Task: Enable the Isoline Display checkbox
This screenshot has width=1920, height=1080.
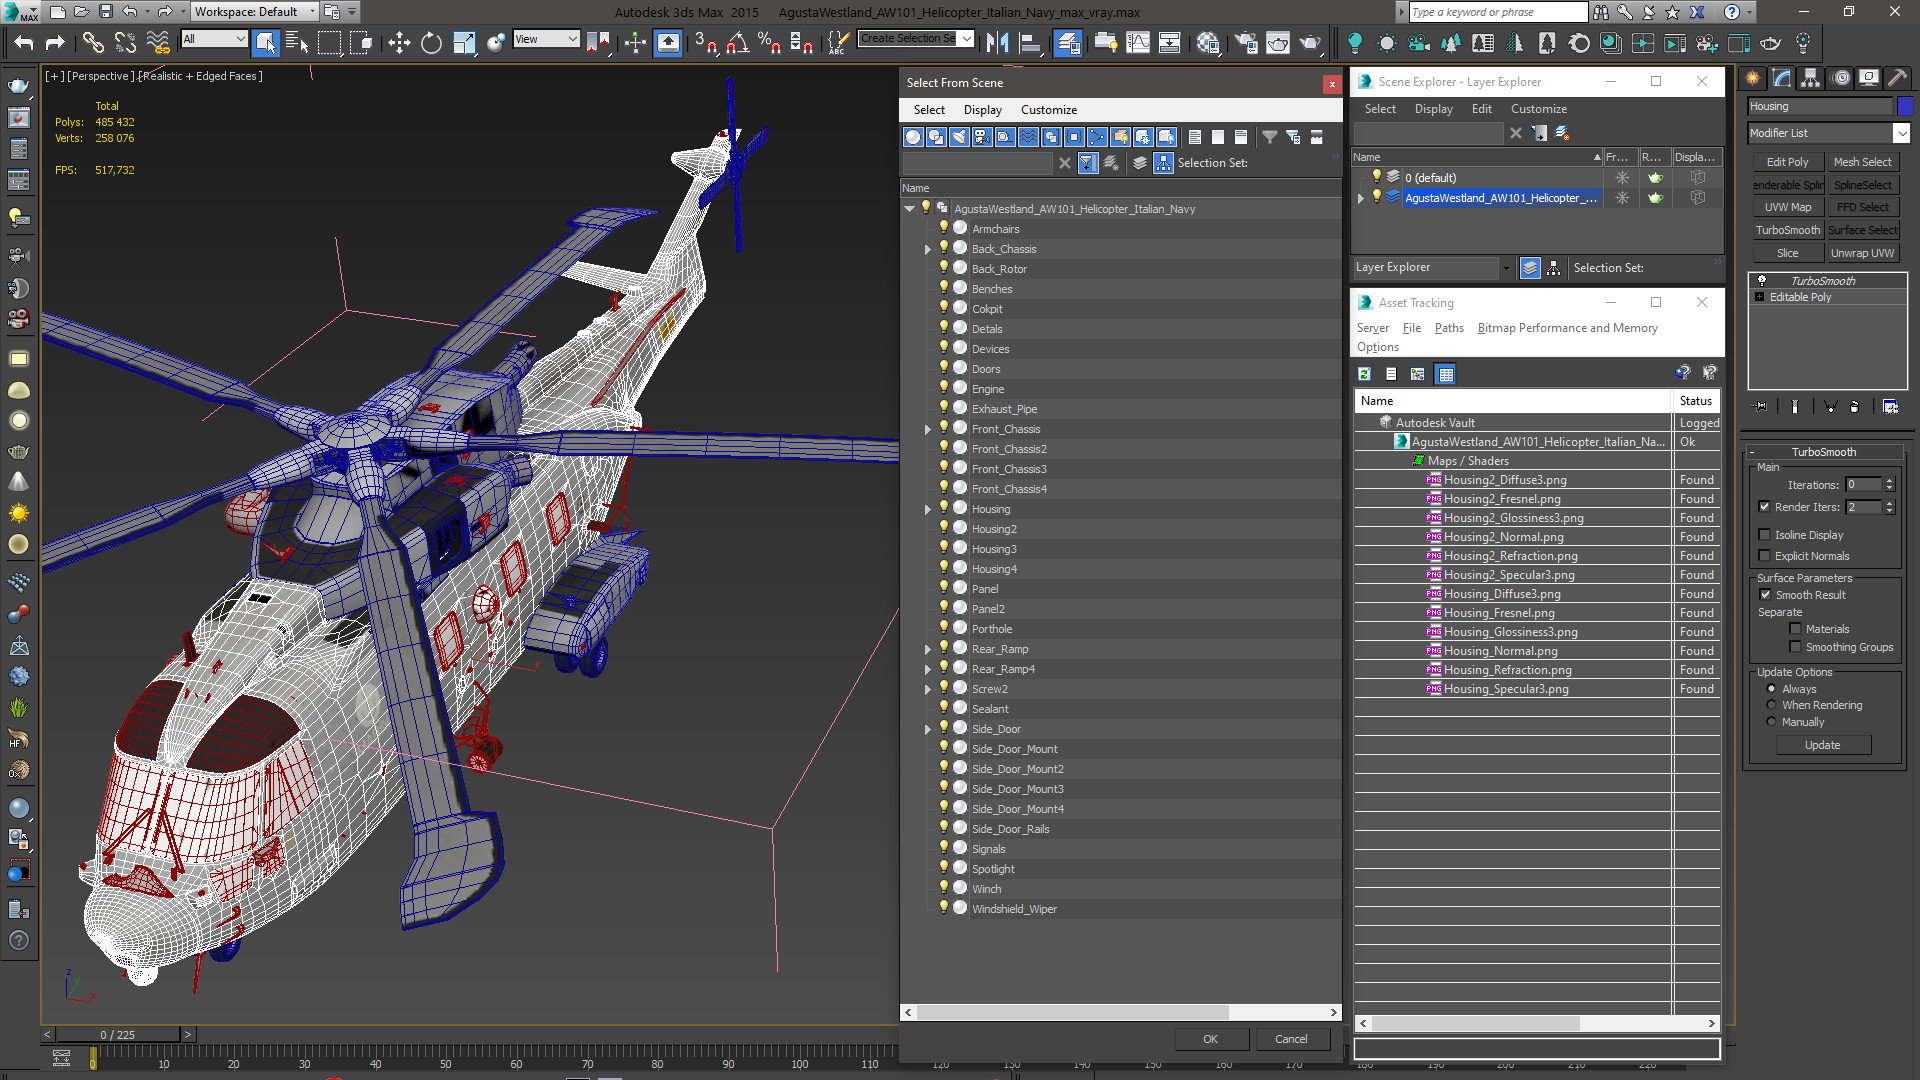Action: [1764, 535]
